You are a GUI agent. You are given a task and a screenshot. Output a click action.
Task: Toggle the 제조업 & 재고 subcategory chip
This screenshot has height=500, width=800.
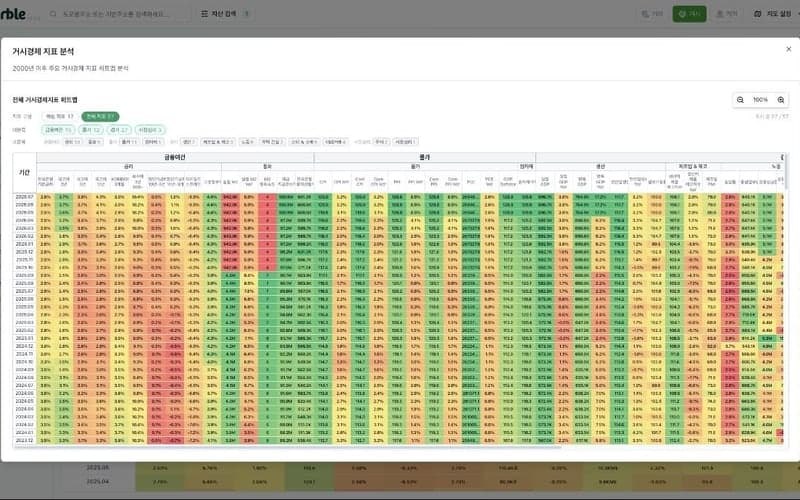coord(218,141)
